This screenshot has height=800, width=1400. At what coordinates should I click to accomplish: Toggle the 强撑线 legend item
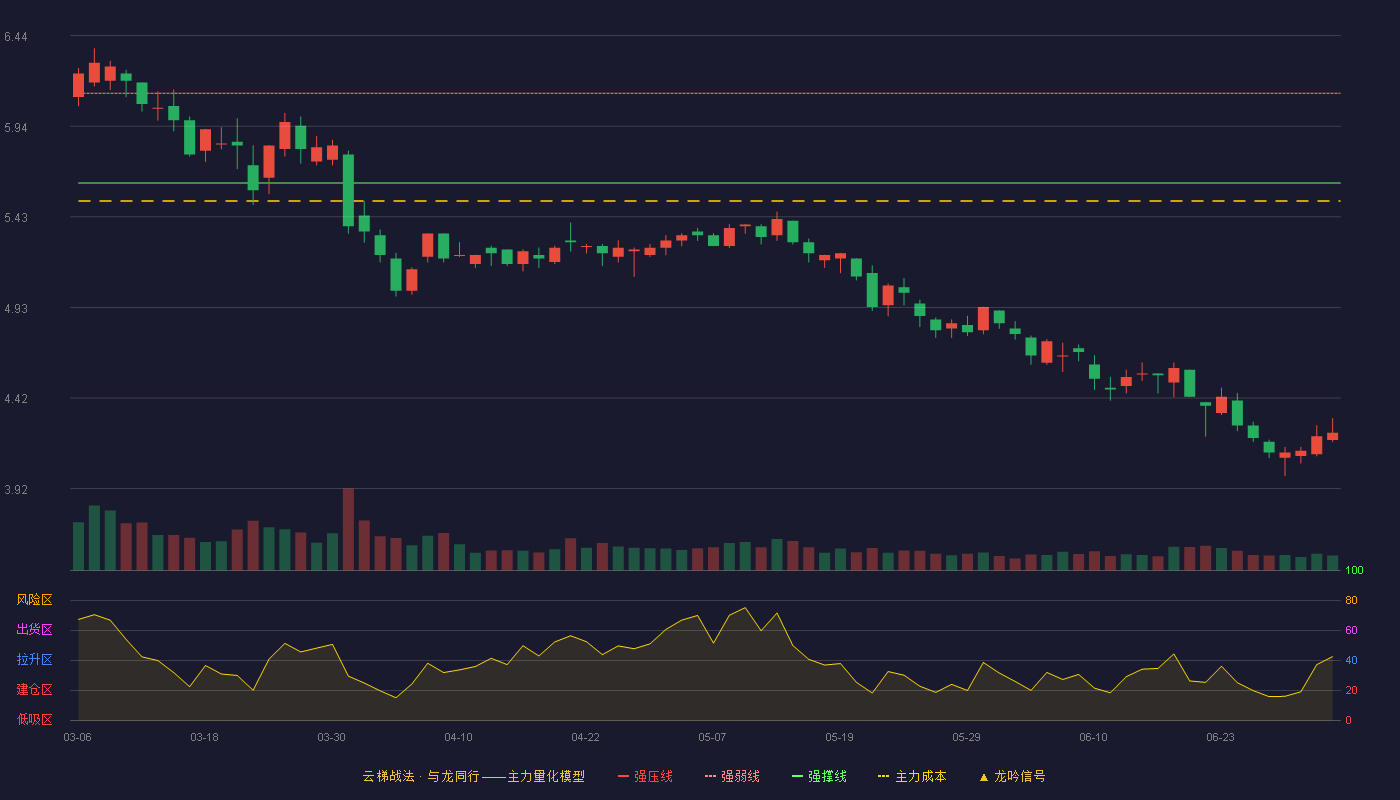[819, 776]
